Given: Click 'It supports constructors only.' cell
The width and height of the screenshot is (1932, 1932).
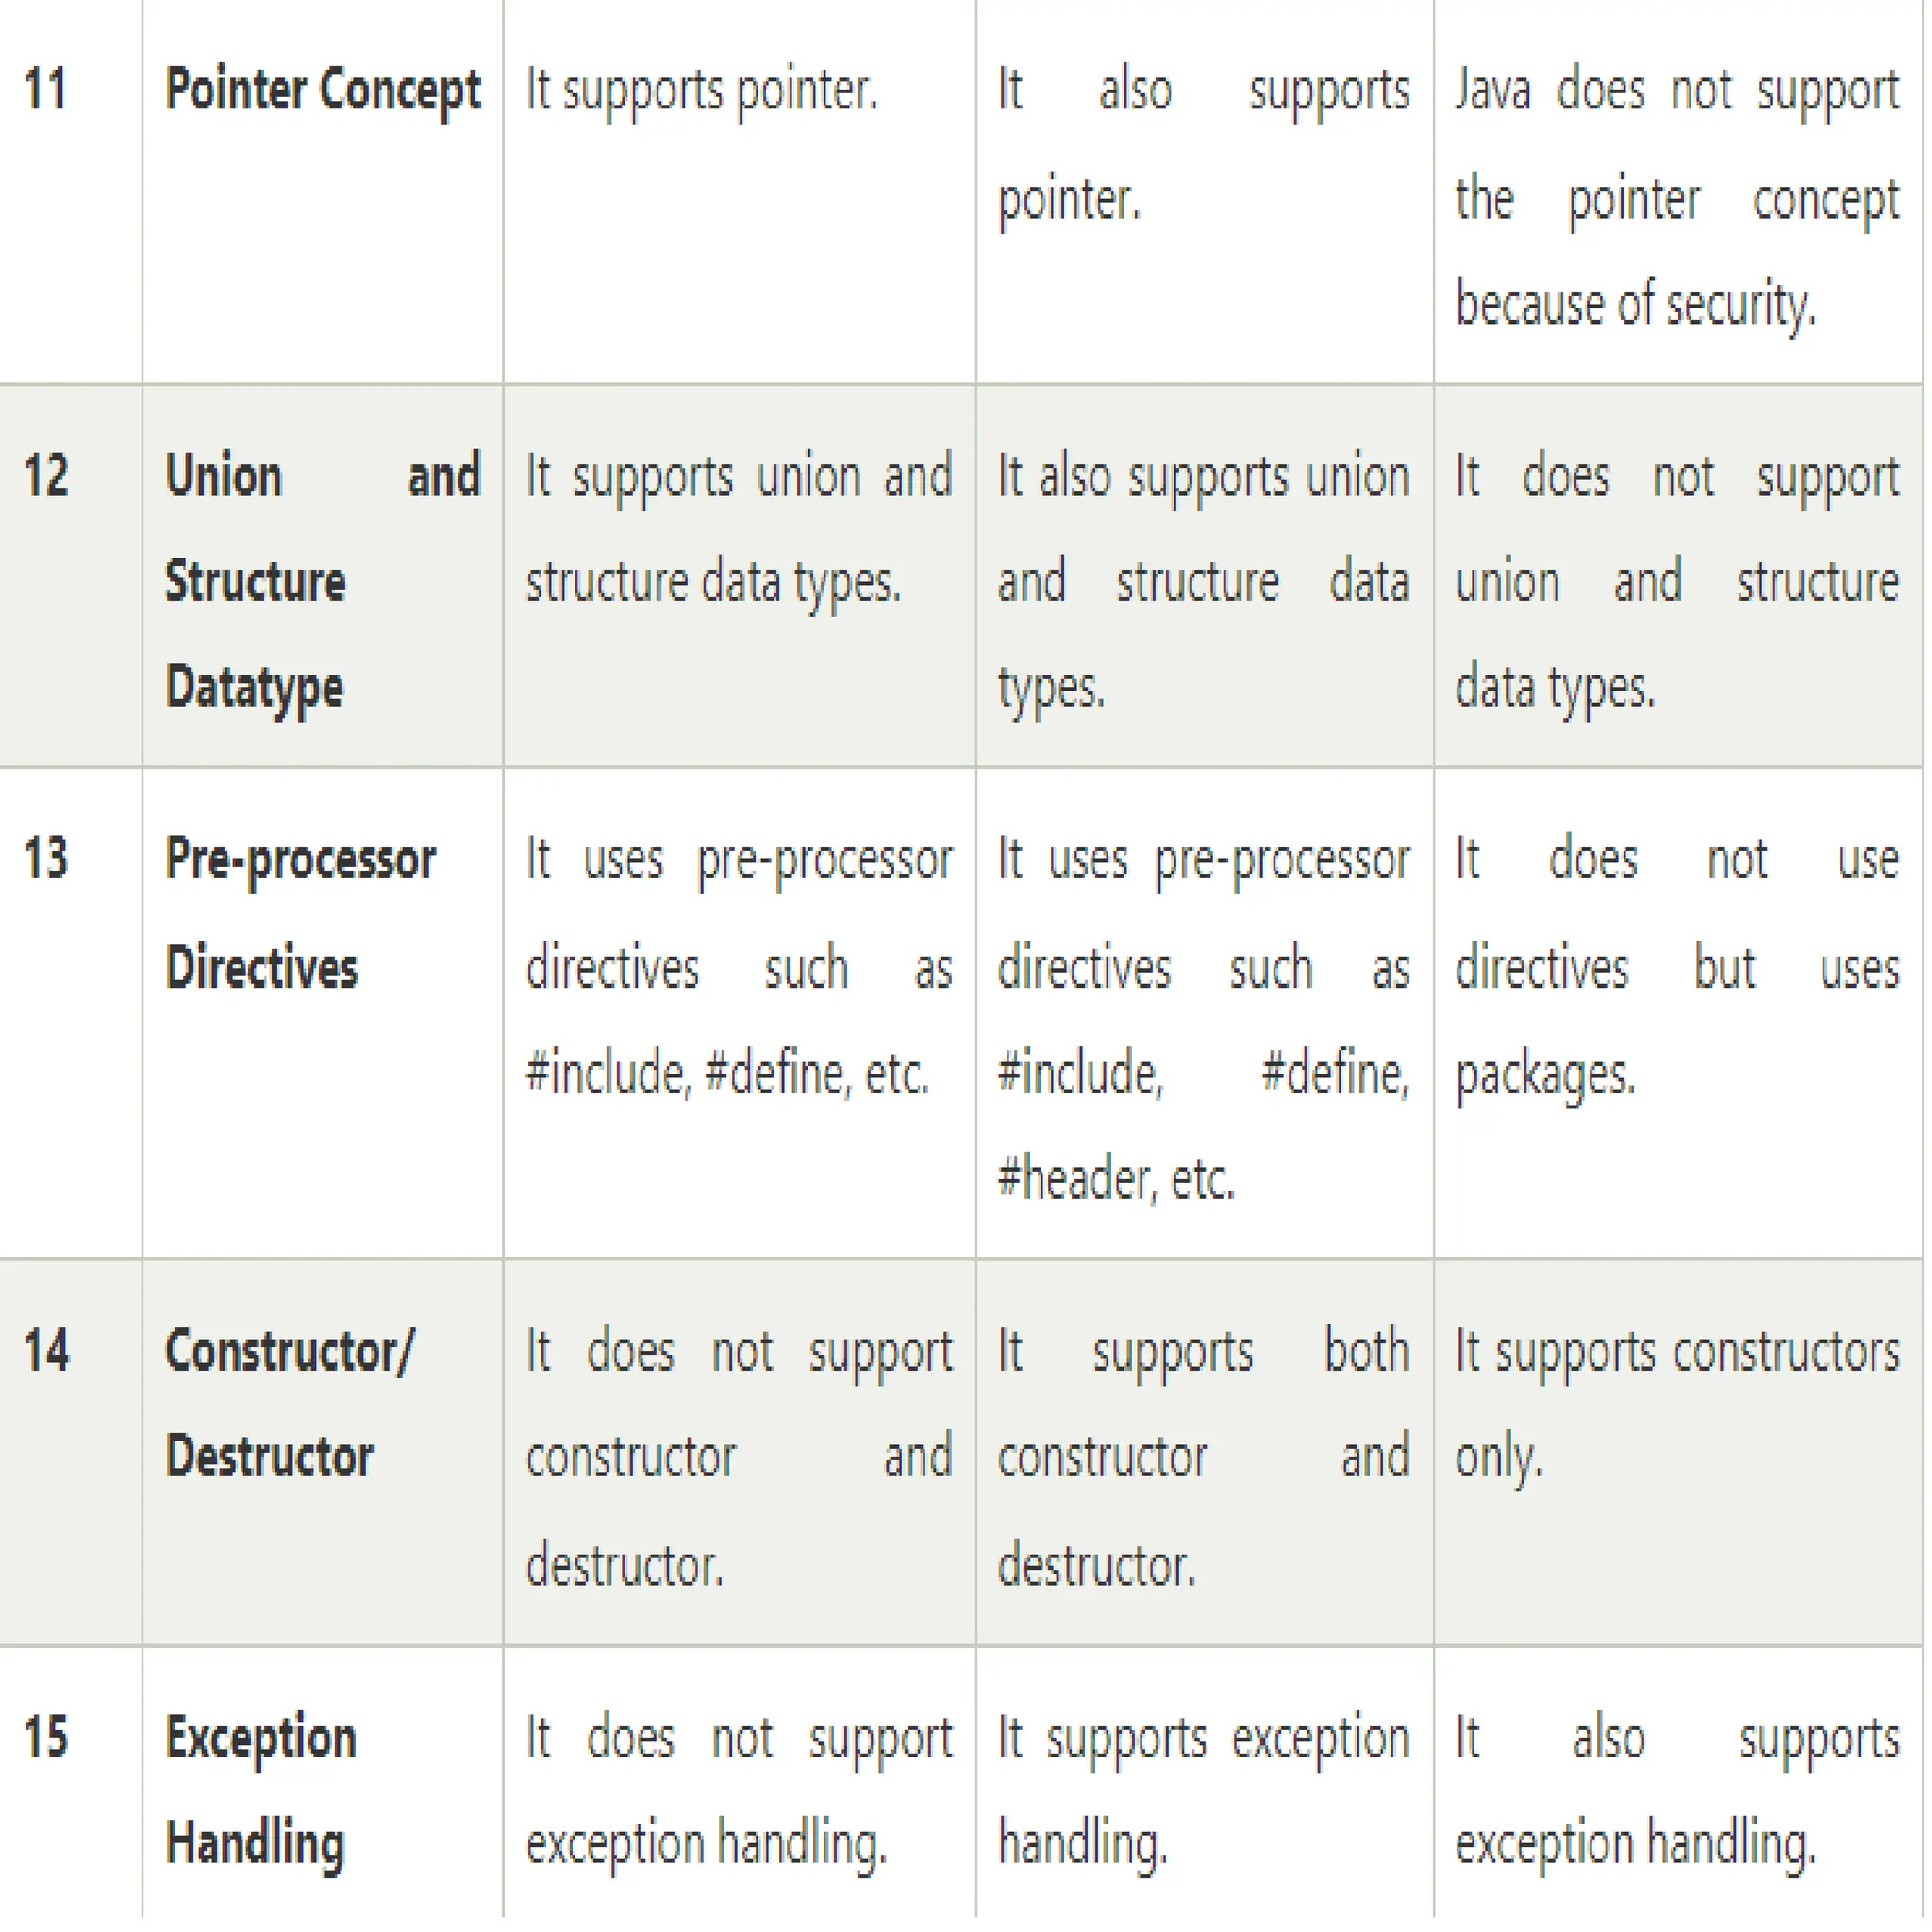Looking at the screenshot, I should [x=1677, y=1452].
